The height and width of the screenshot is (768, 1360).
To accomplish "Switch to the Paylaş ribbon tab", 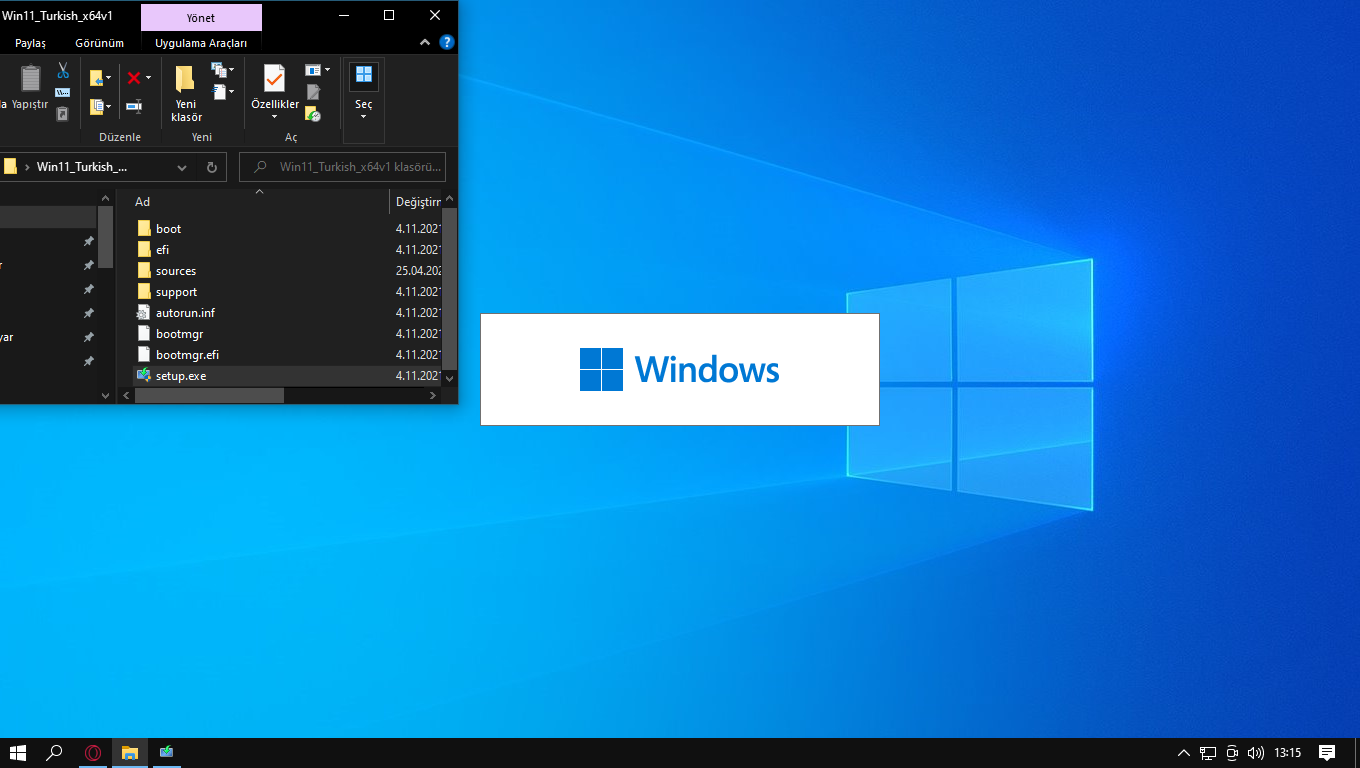I will click(x=30, y=43).
